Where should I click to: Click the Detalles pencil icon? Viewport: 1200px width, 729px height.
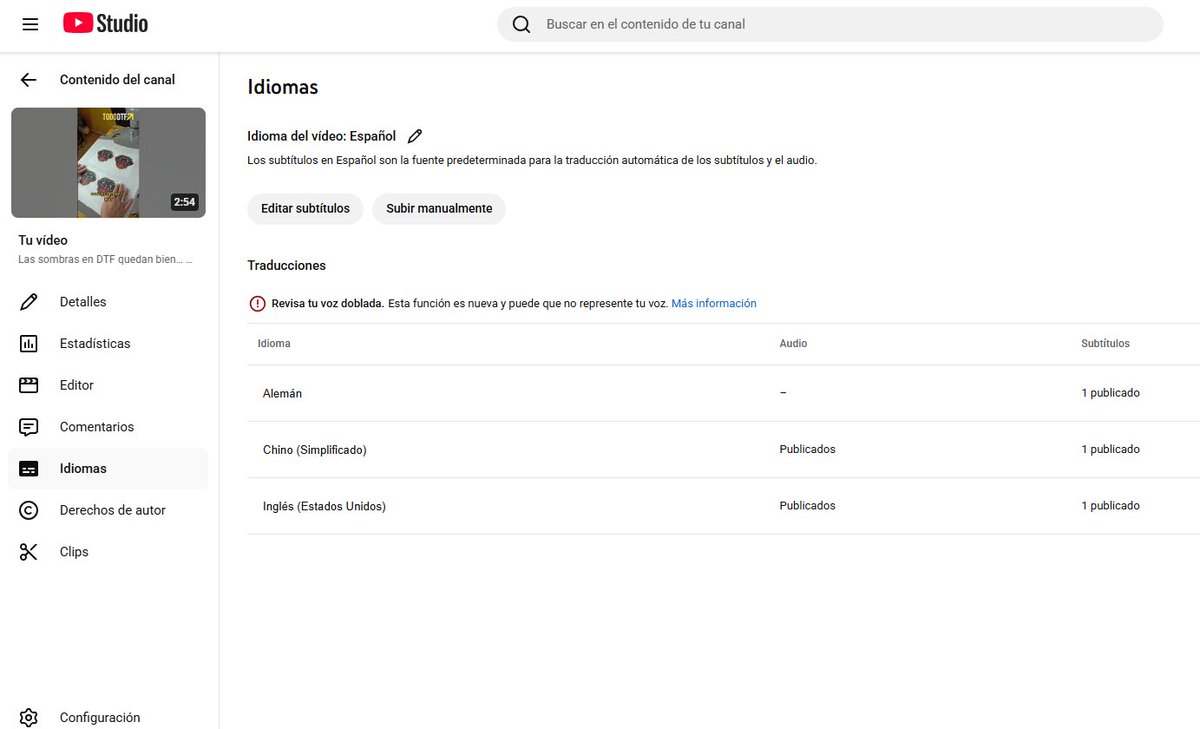coord(29,302)
